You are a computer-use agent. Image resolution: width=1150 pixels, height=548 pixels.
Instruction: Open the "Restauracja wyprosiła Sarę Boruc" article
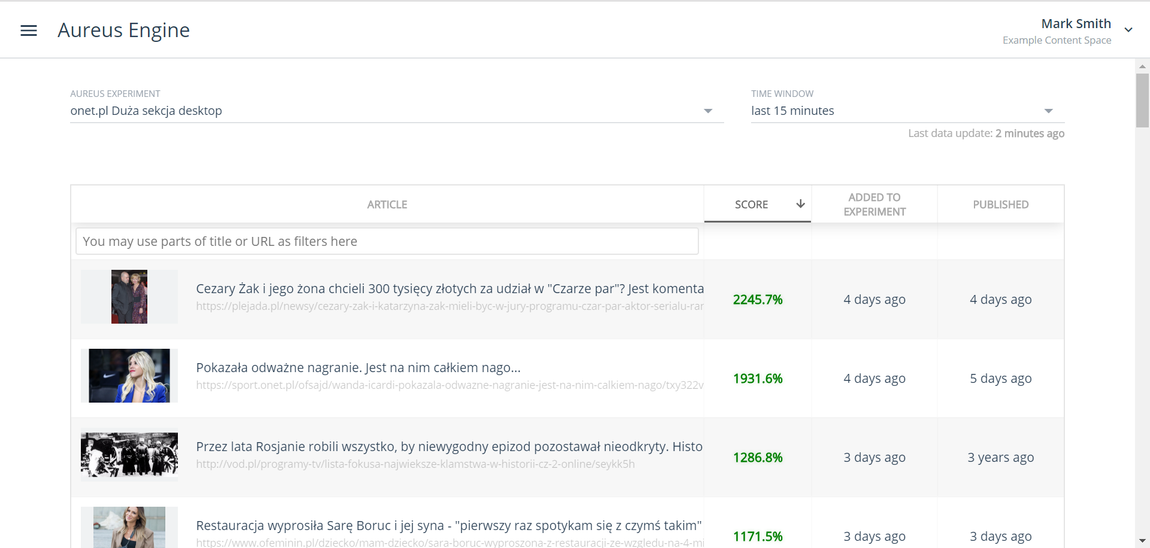[x=449, y=525]
